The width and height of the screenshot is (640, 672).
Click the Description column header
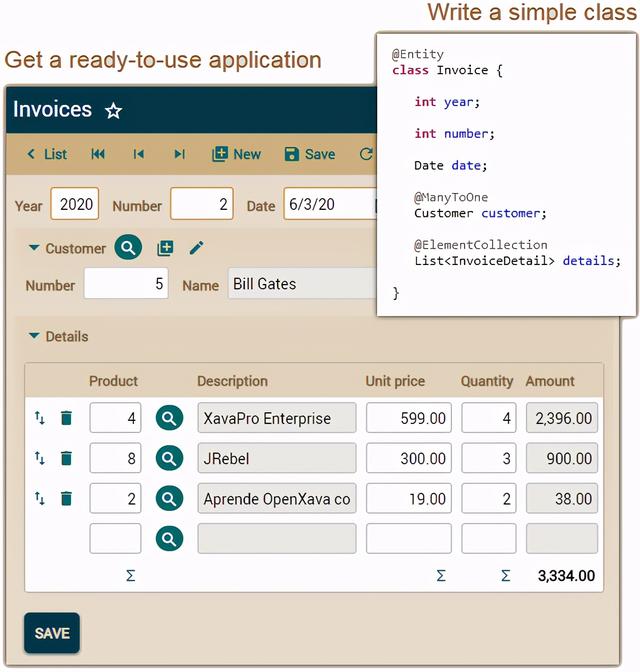point(232,381)
